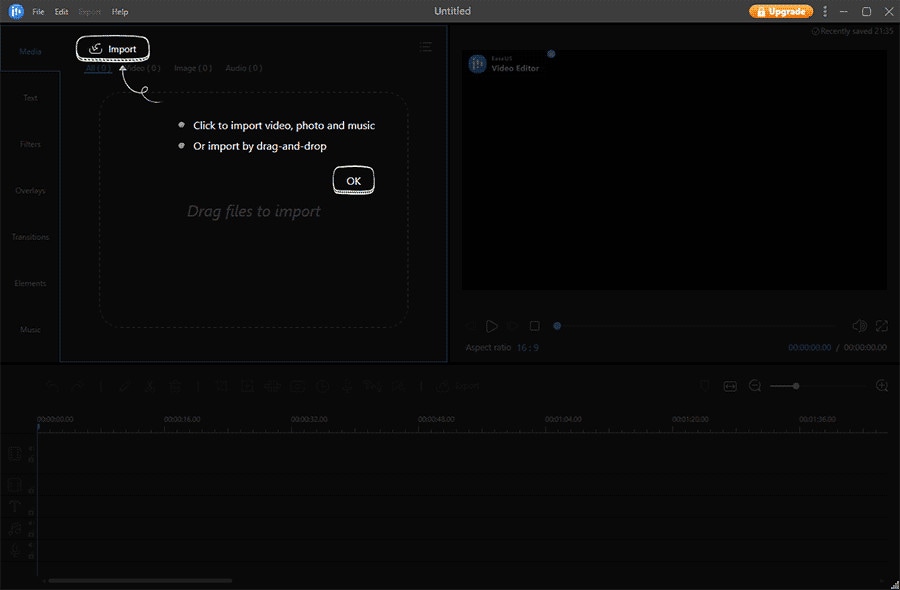900x590 pixels.
Task: Step to previous frame in the preview
Action: click(x=471, y=326)
